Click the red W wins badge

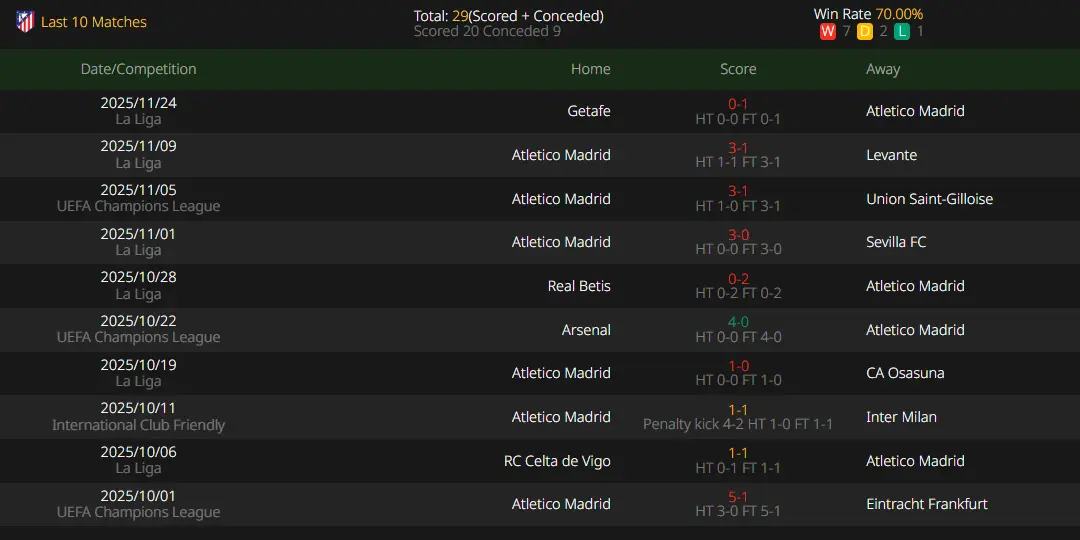click(x=827, y=32)
